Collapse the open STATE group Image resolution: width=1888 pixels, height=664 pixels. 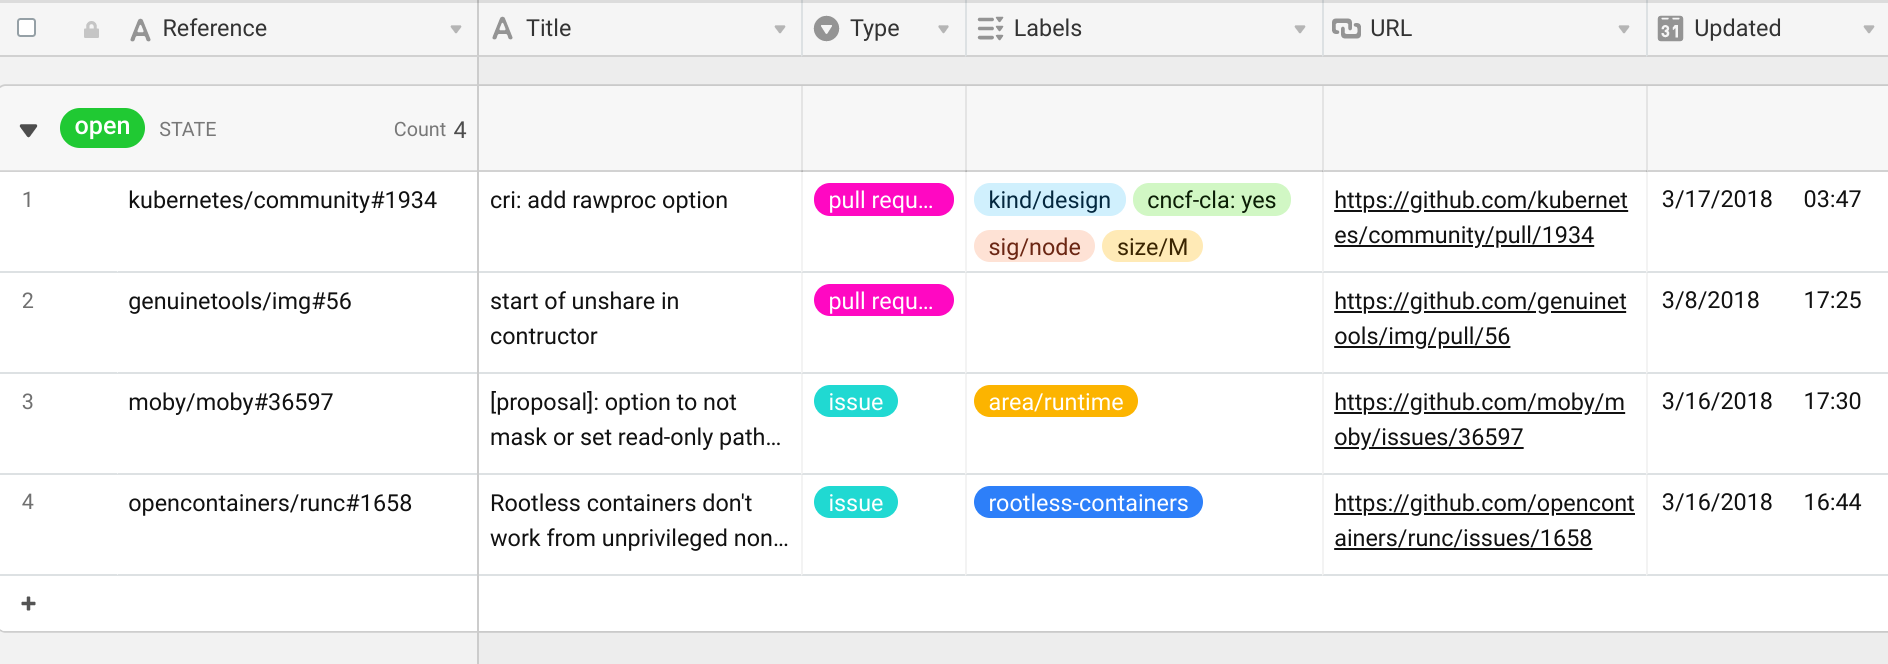coord(29,130)
